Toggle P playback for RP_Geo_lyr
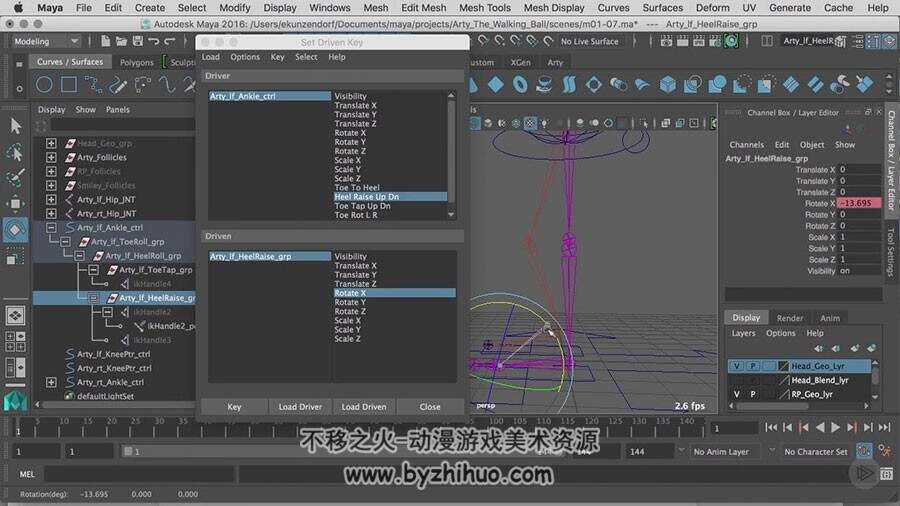 752,394
